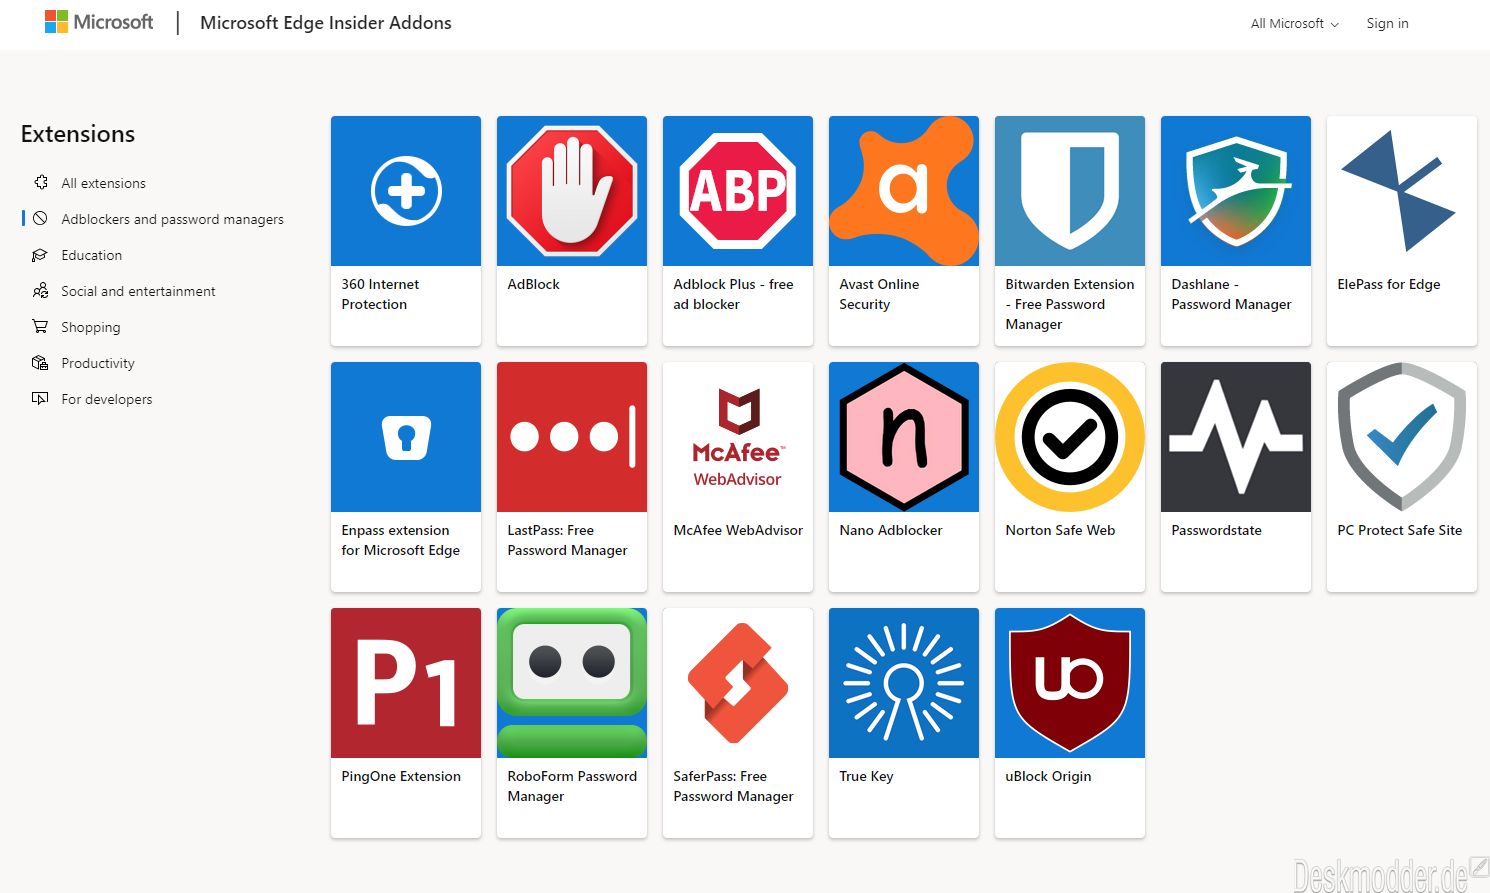Expand the All Microsoft dropdown
The image size is (1490, 893).
[1294, 23]
